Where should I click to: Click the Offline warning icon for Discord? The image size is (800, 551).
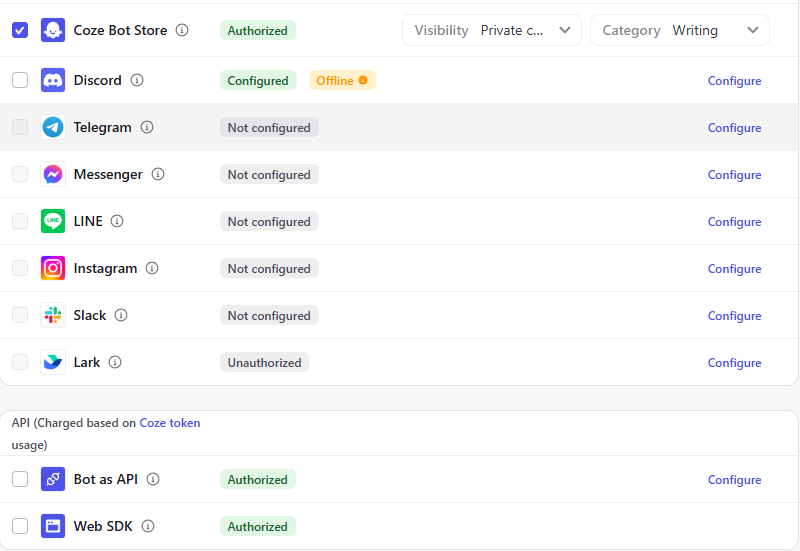point(363,80)
